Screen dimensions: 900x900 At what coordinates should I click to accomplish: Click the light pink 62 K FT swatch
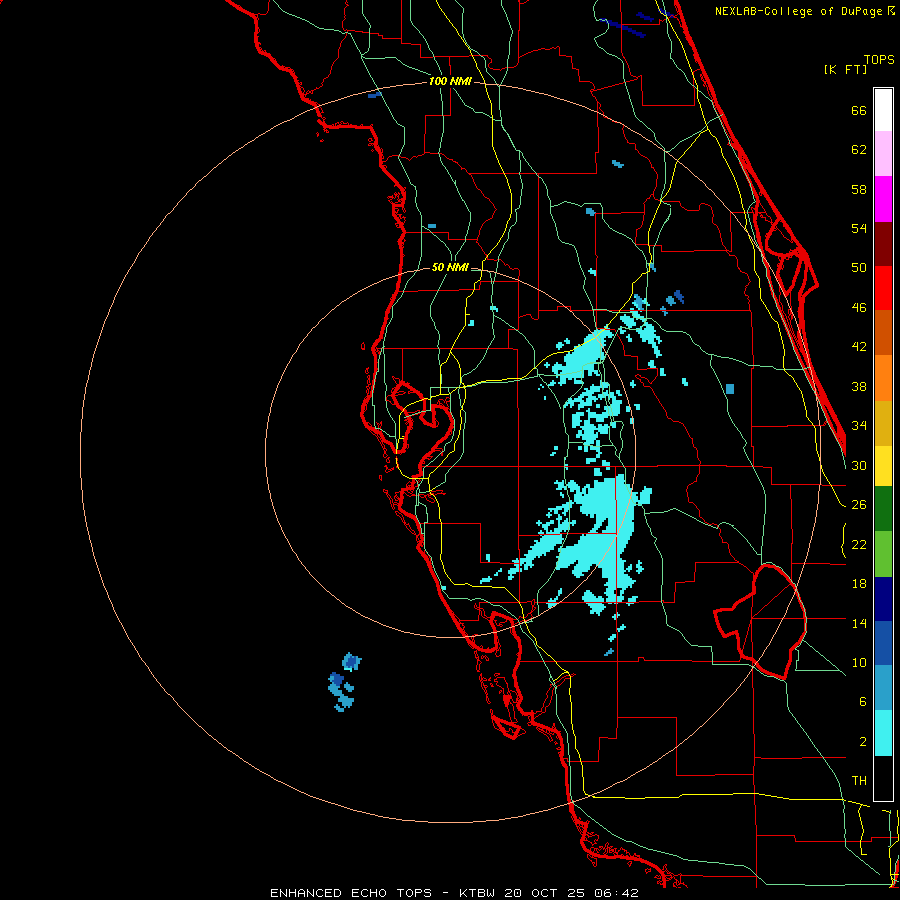click(883, 154)
